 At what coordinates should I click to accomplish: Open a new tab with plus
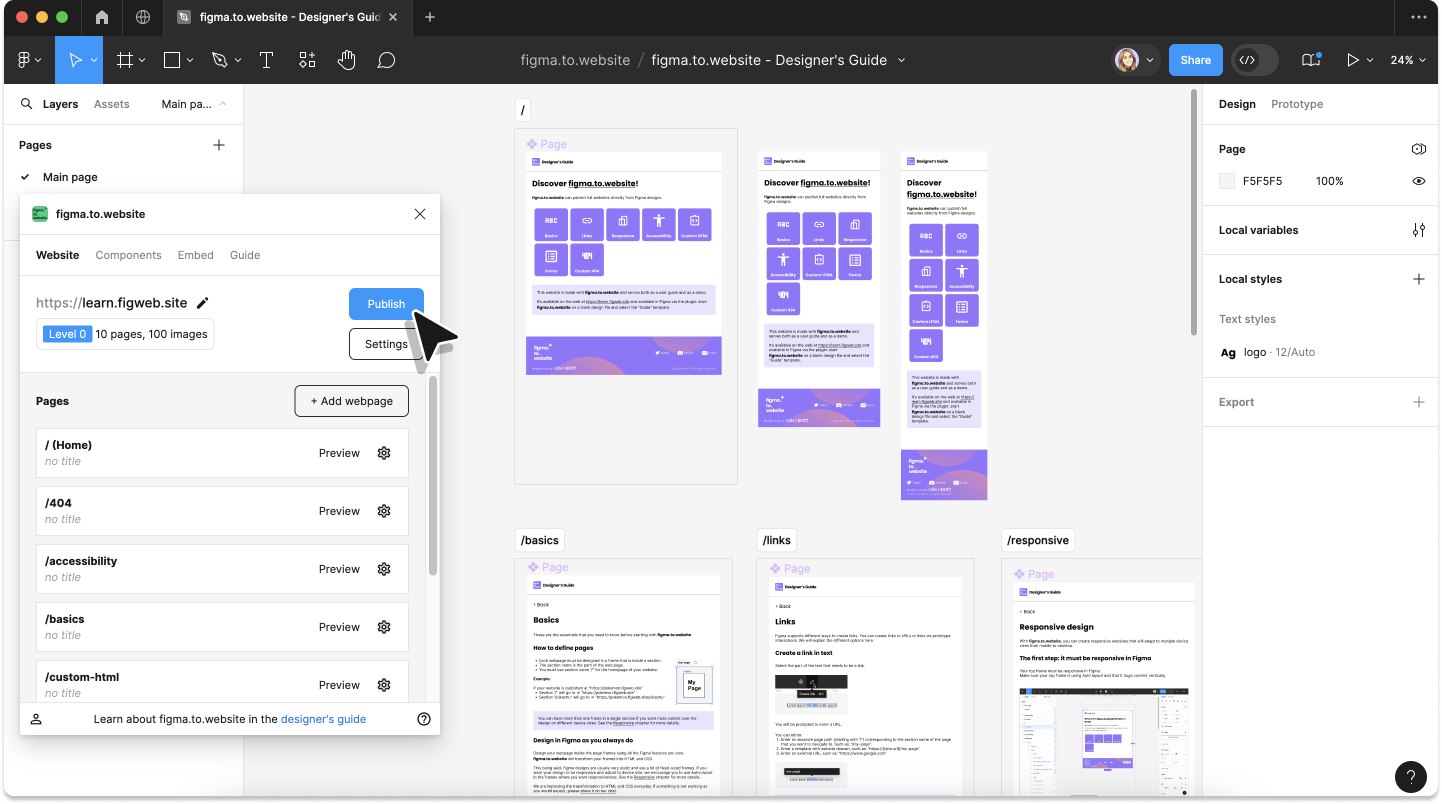click(x=430, y=17)
